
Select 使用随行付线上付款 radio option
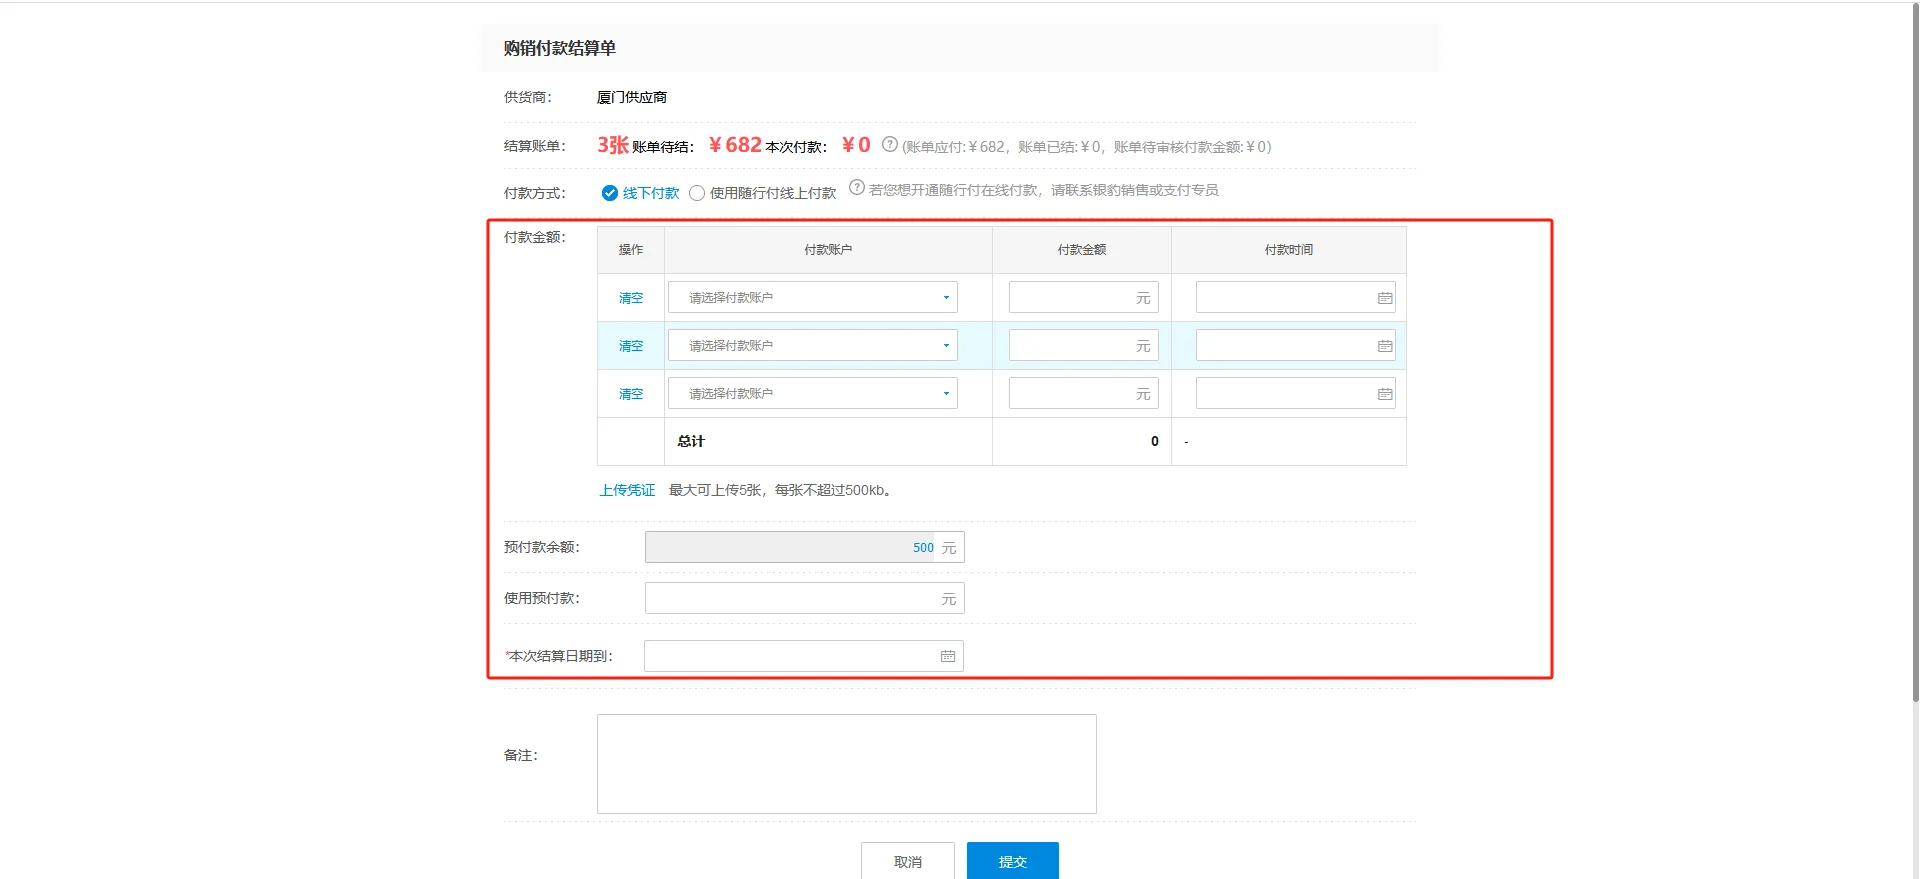pyautogui.click(x=697, y=193)
